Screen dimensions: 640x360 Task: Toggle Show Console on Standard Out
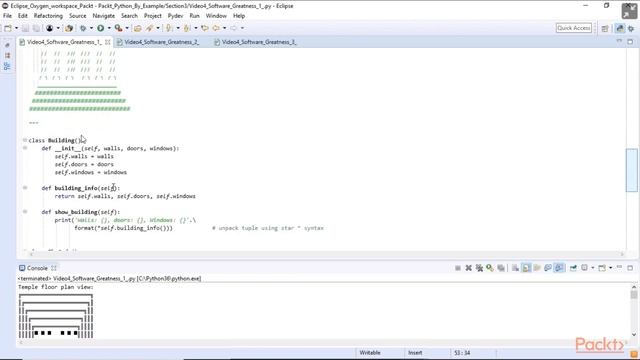(548, 268)
